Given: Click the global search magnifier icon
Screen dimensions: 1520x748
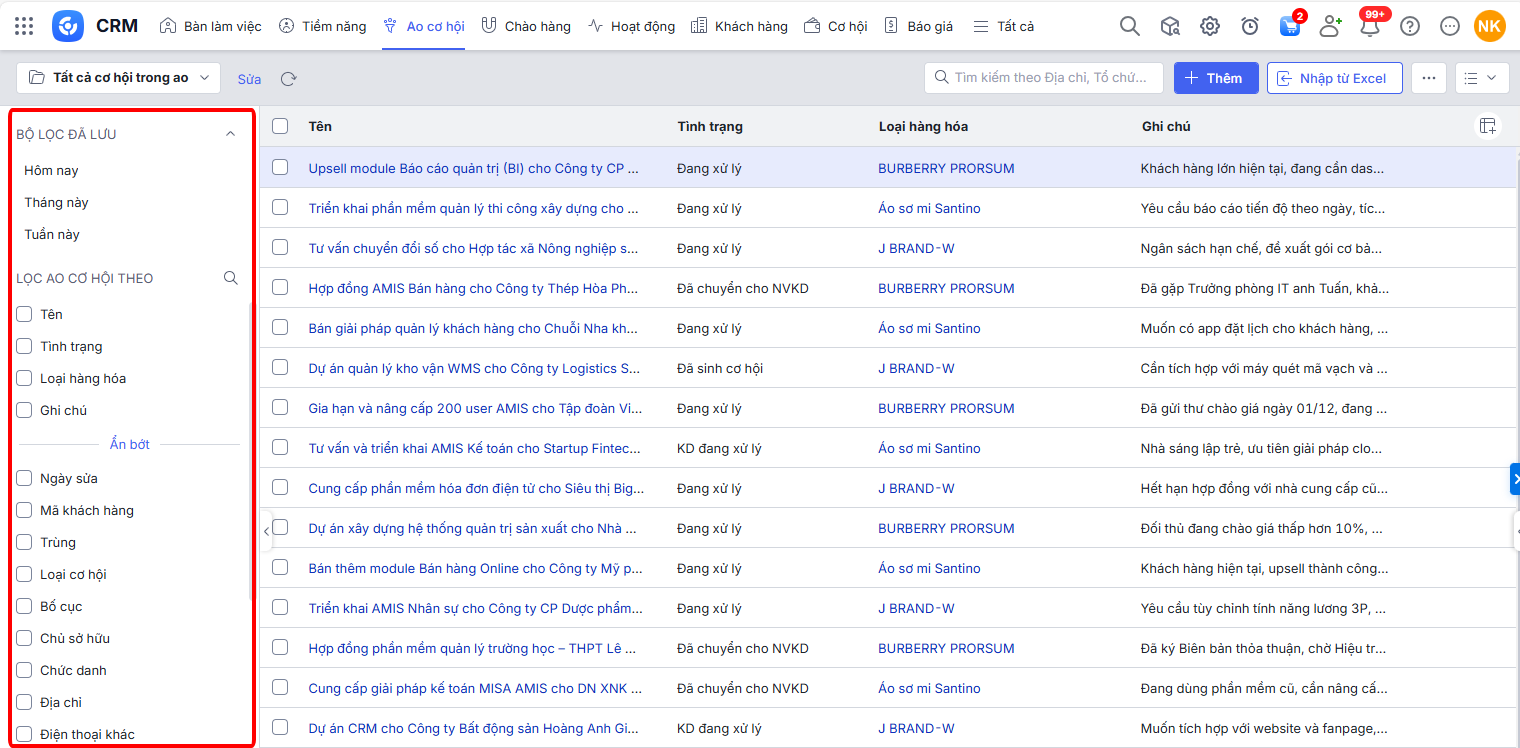Looking at the screenshot, I should point(1129,26).
